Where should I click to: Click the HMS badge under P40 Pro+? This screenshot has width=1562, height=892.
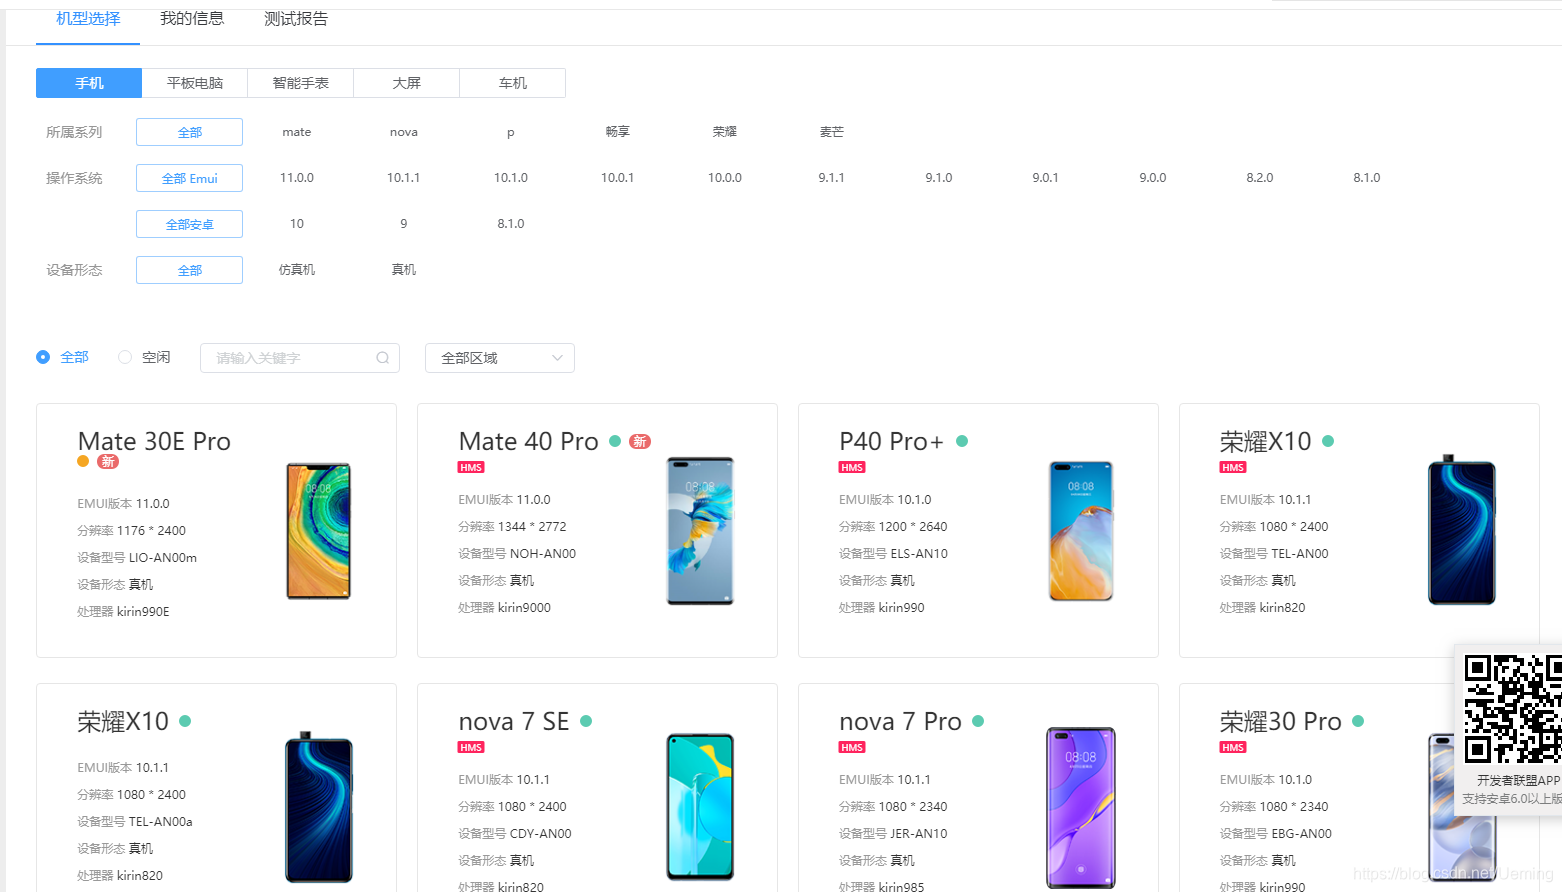tap(852, 467)
